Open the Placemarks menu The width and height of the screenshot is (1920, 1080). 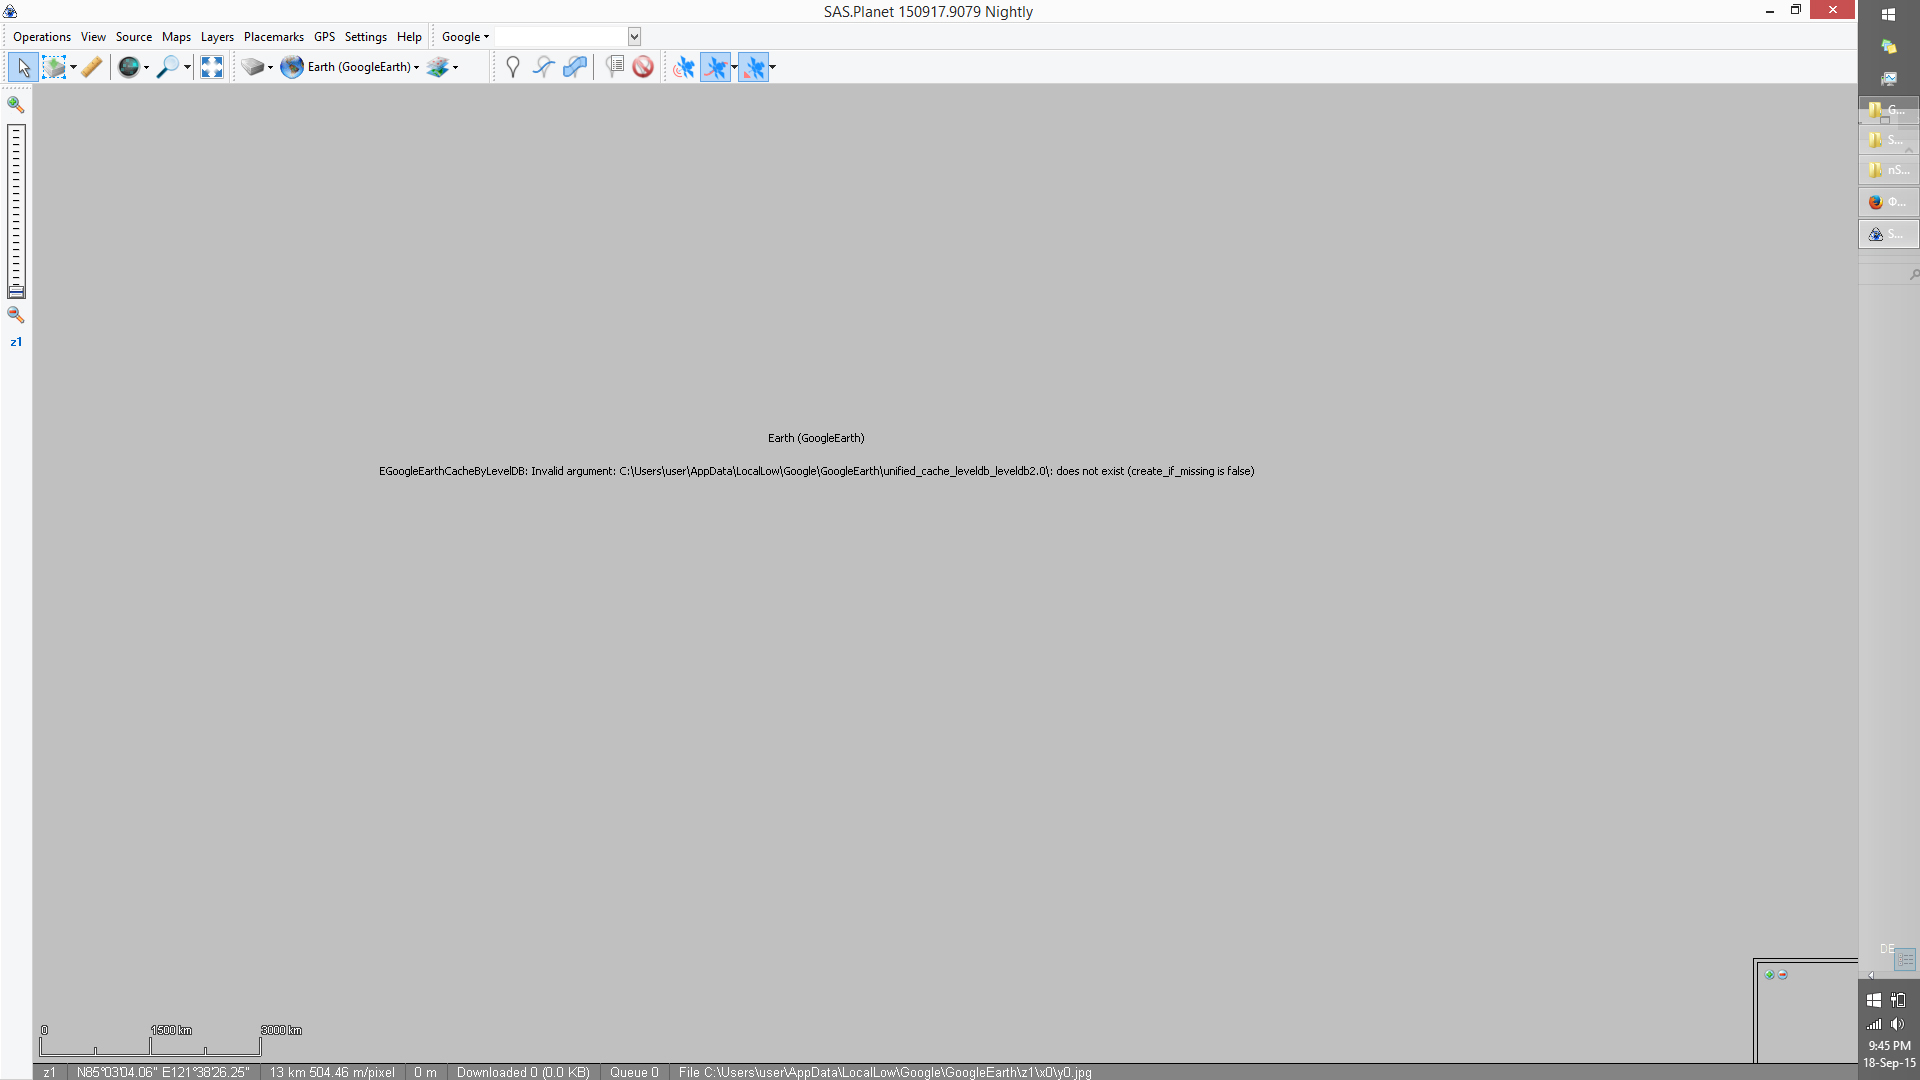pyautogui.click(x=273, y=37)
